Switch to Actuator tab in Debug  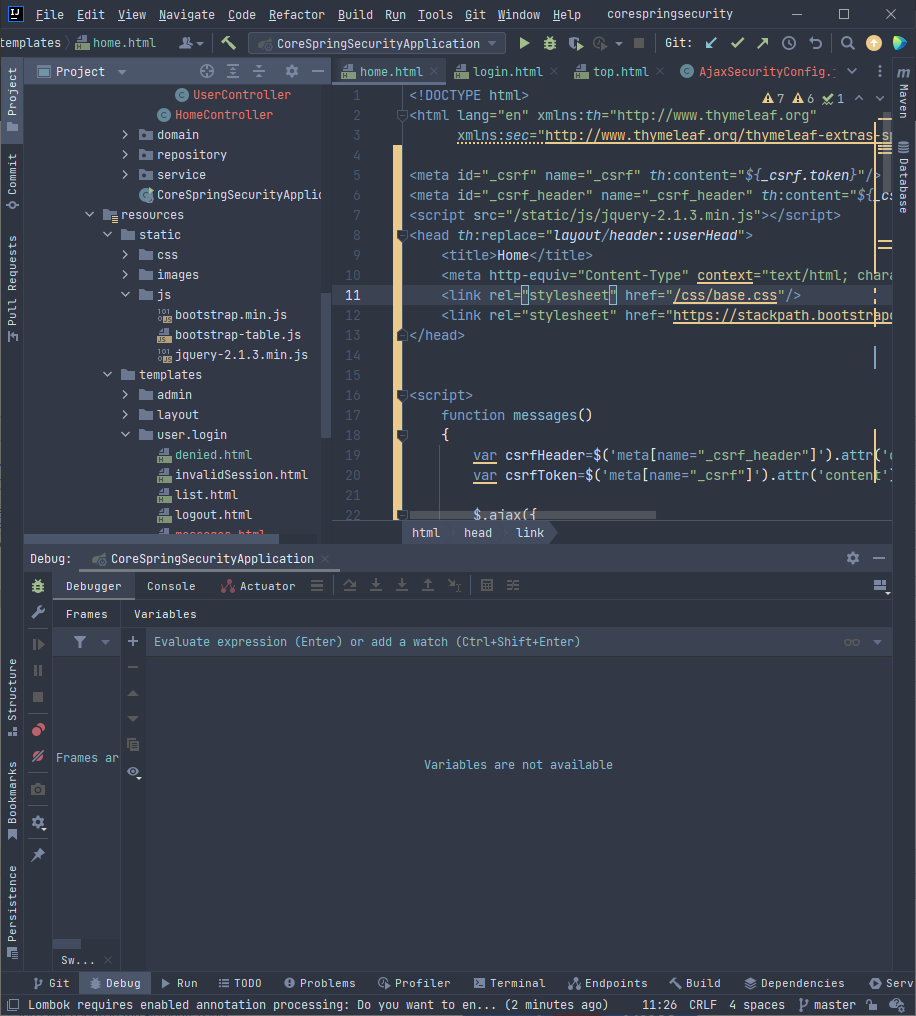point(258,586)
